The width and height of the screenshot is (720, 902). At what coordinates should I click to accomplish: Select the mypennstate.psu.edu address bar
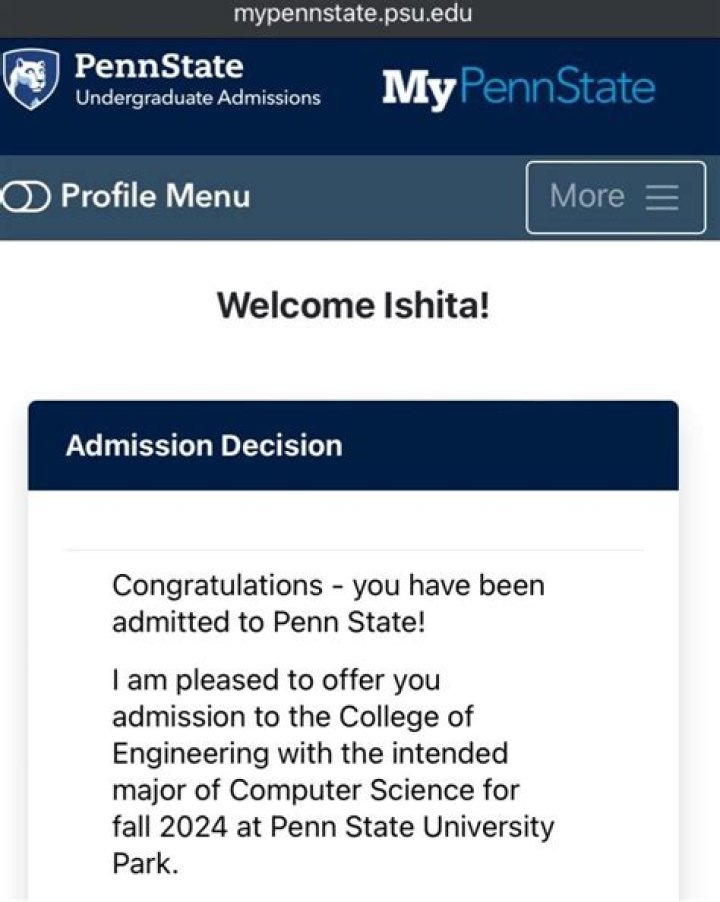tap(353, 14)
